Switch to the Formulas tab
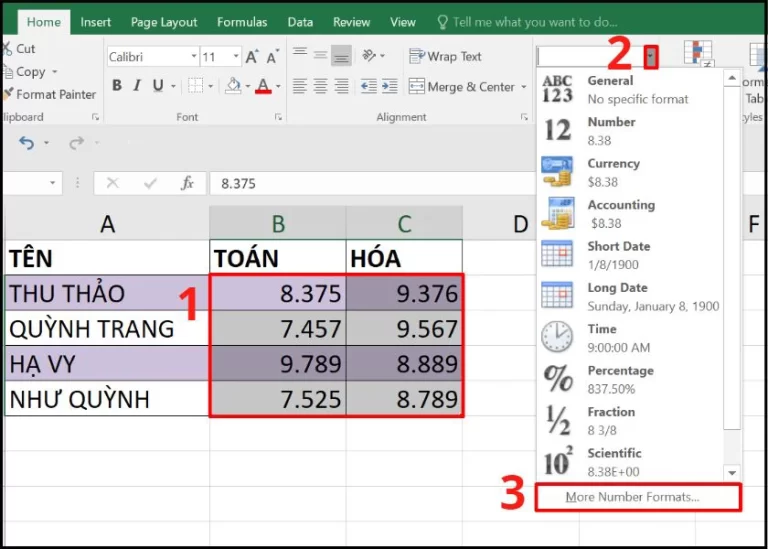This screenshot has height=549, width=768. click(242, 22)
